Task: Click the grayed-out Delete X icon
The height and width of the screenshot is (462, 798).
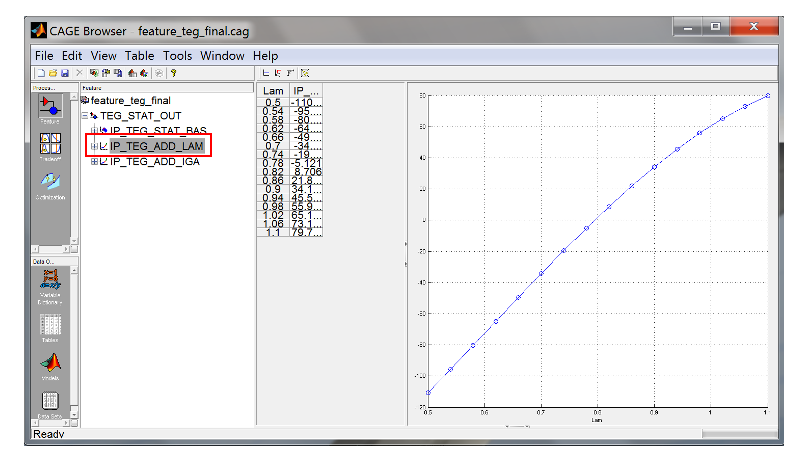Action: [x=79, y=73]
